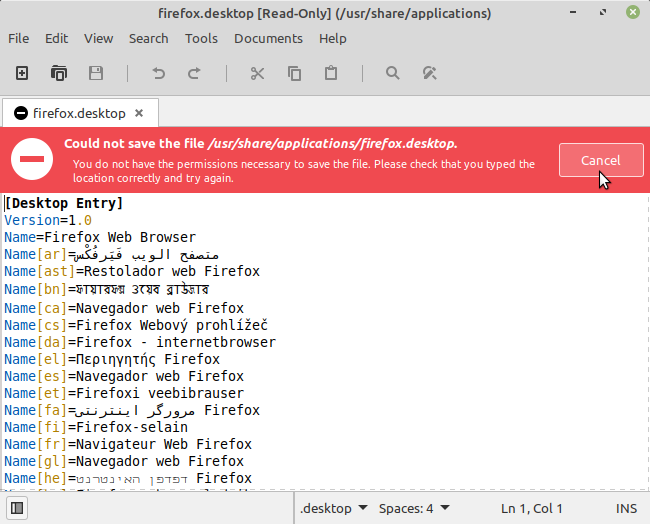This screenshot has width=650, height=524.
Task: Close the window with green X button
Action: point(633,12)
